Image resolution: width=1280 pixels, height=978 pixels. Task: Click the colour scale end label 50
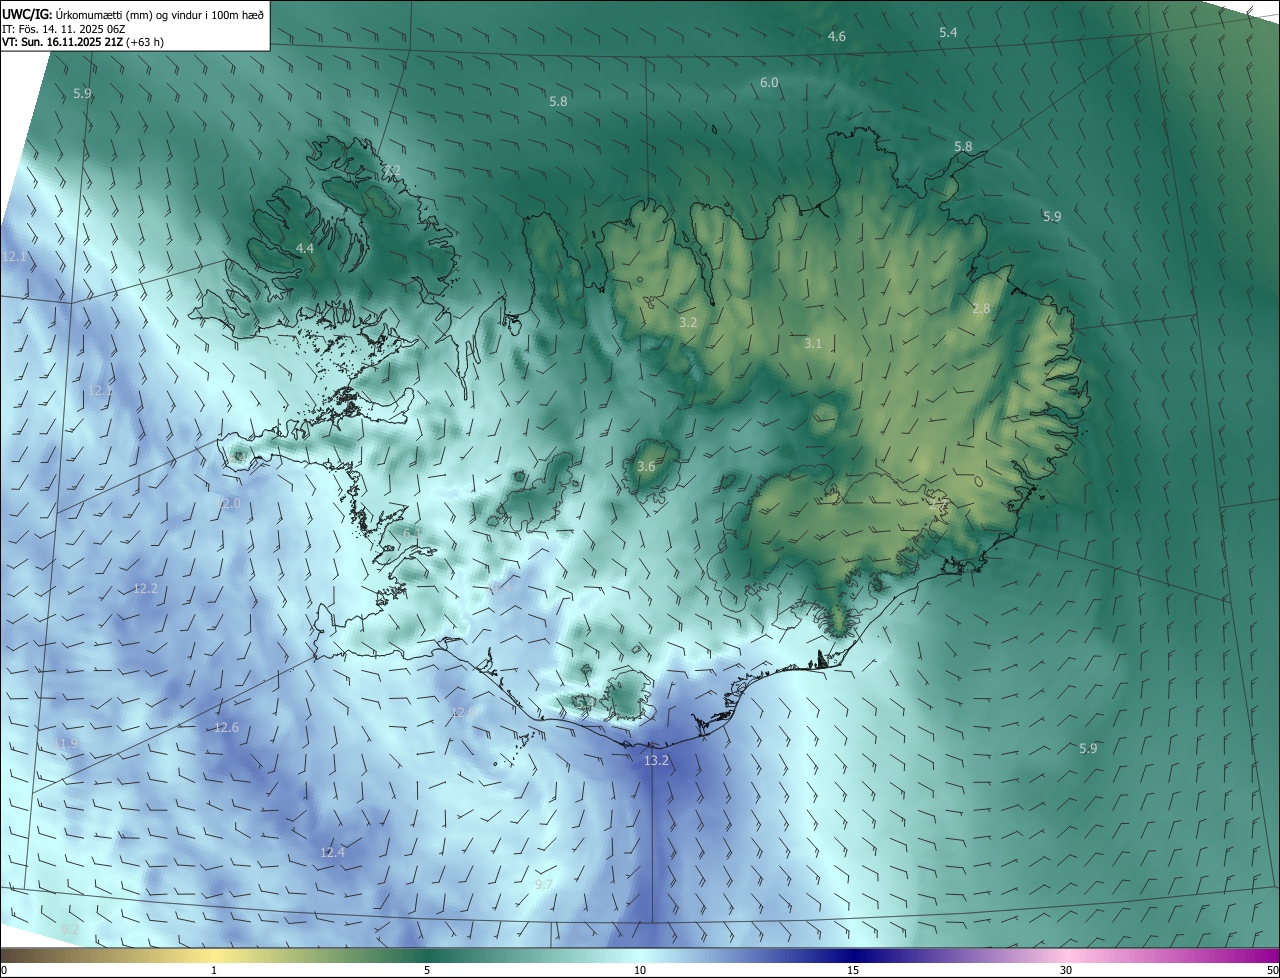1272,970
